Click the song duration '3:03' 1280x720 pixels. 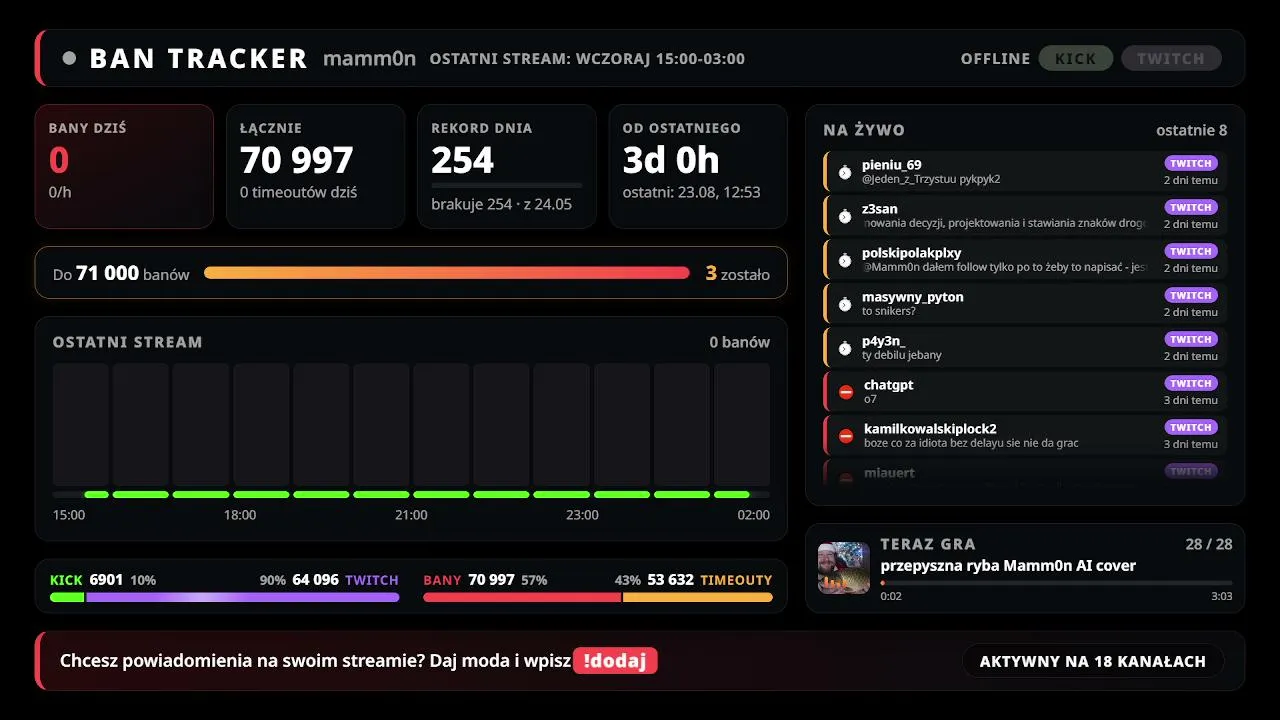1222,596
